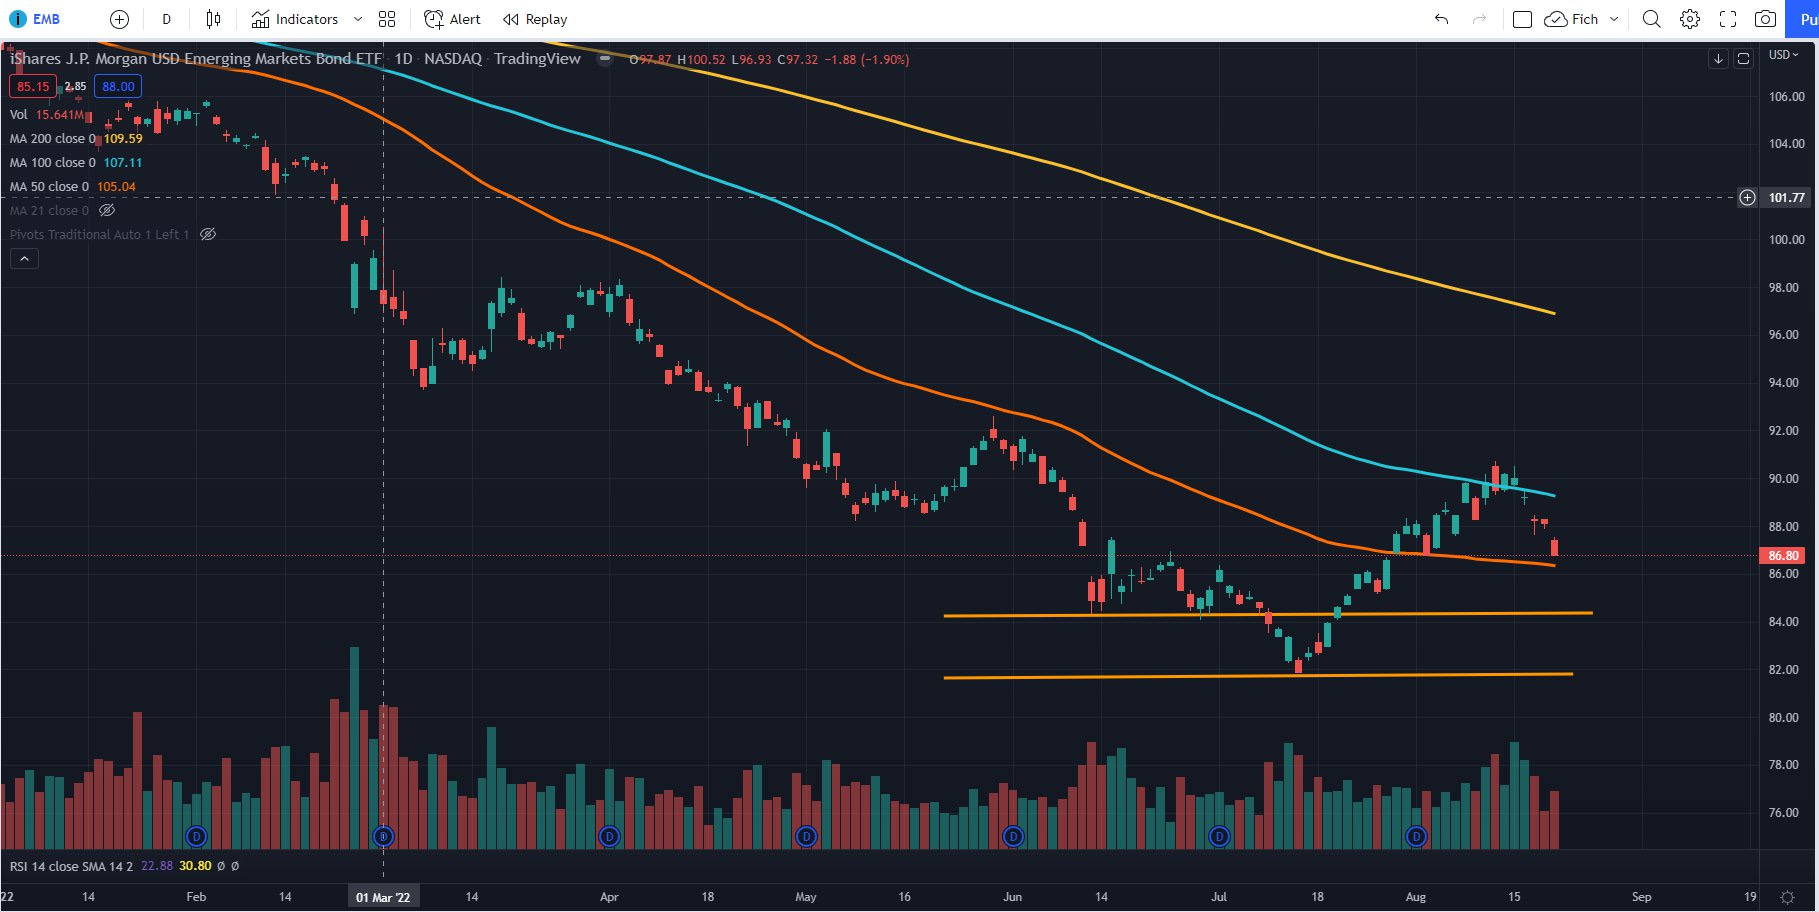Start Bar Replay mode
This screenshot has width=1819, height=912.
click(x=535, y=19)
